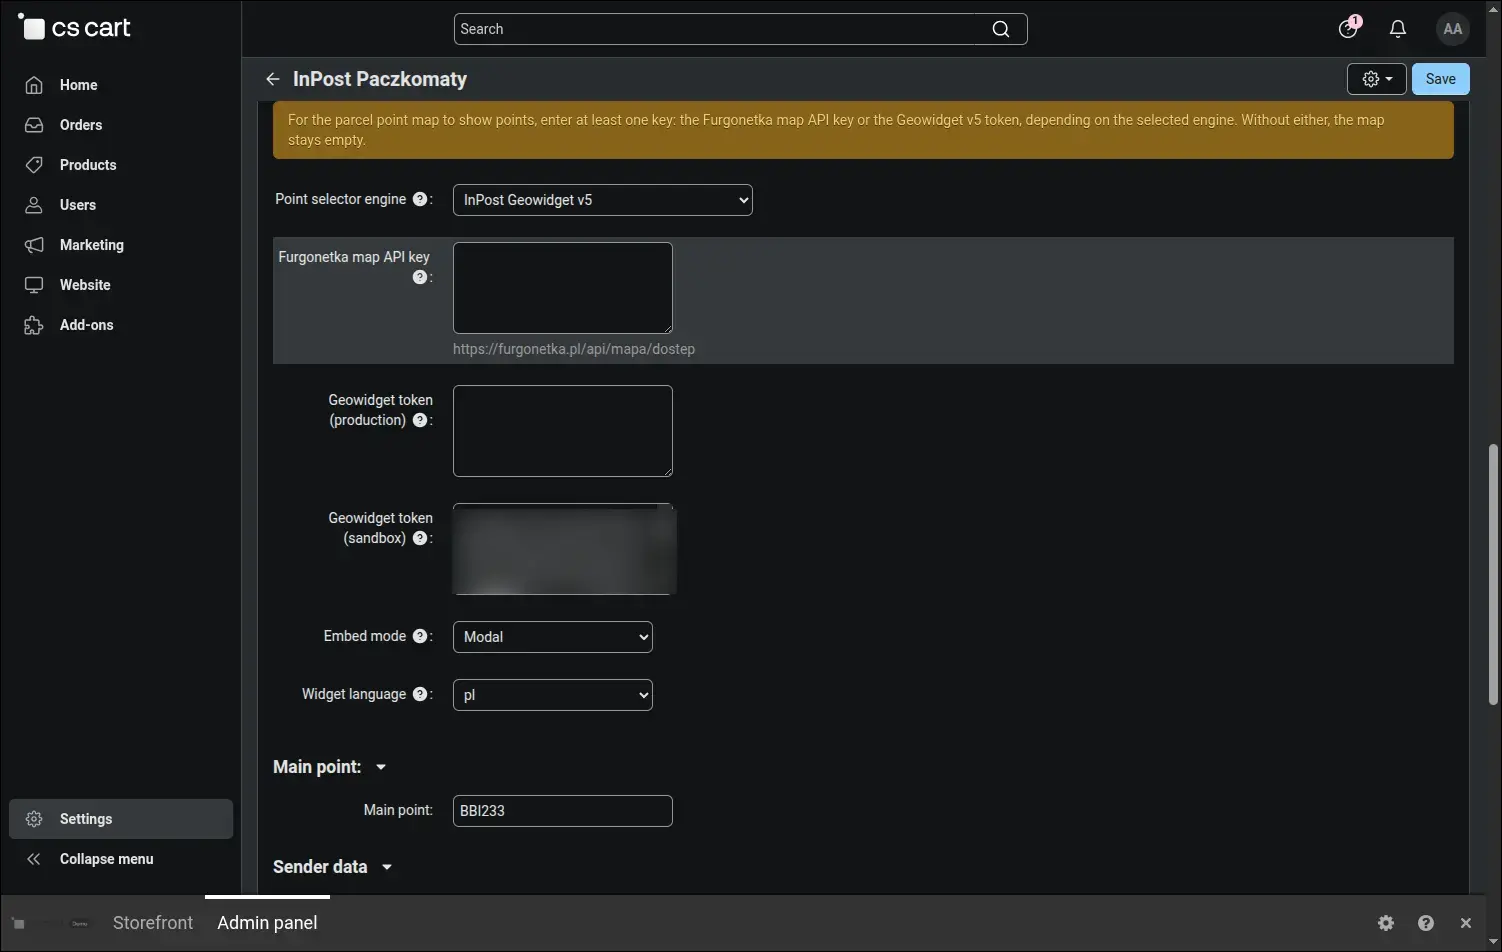Open the AA user account menu
This screenshot has height=952, width=1502.
[1453, 29]
